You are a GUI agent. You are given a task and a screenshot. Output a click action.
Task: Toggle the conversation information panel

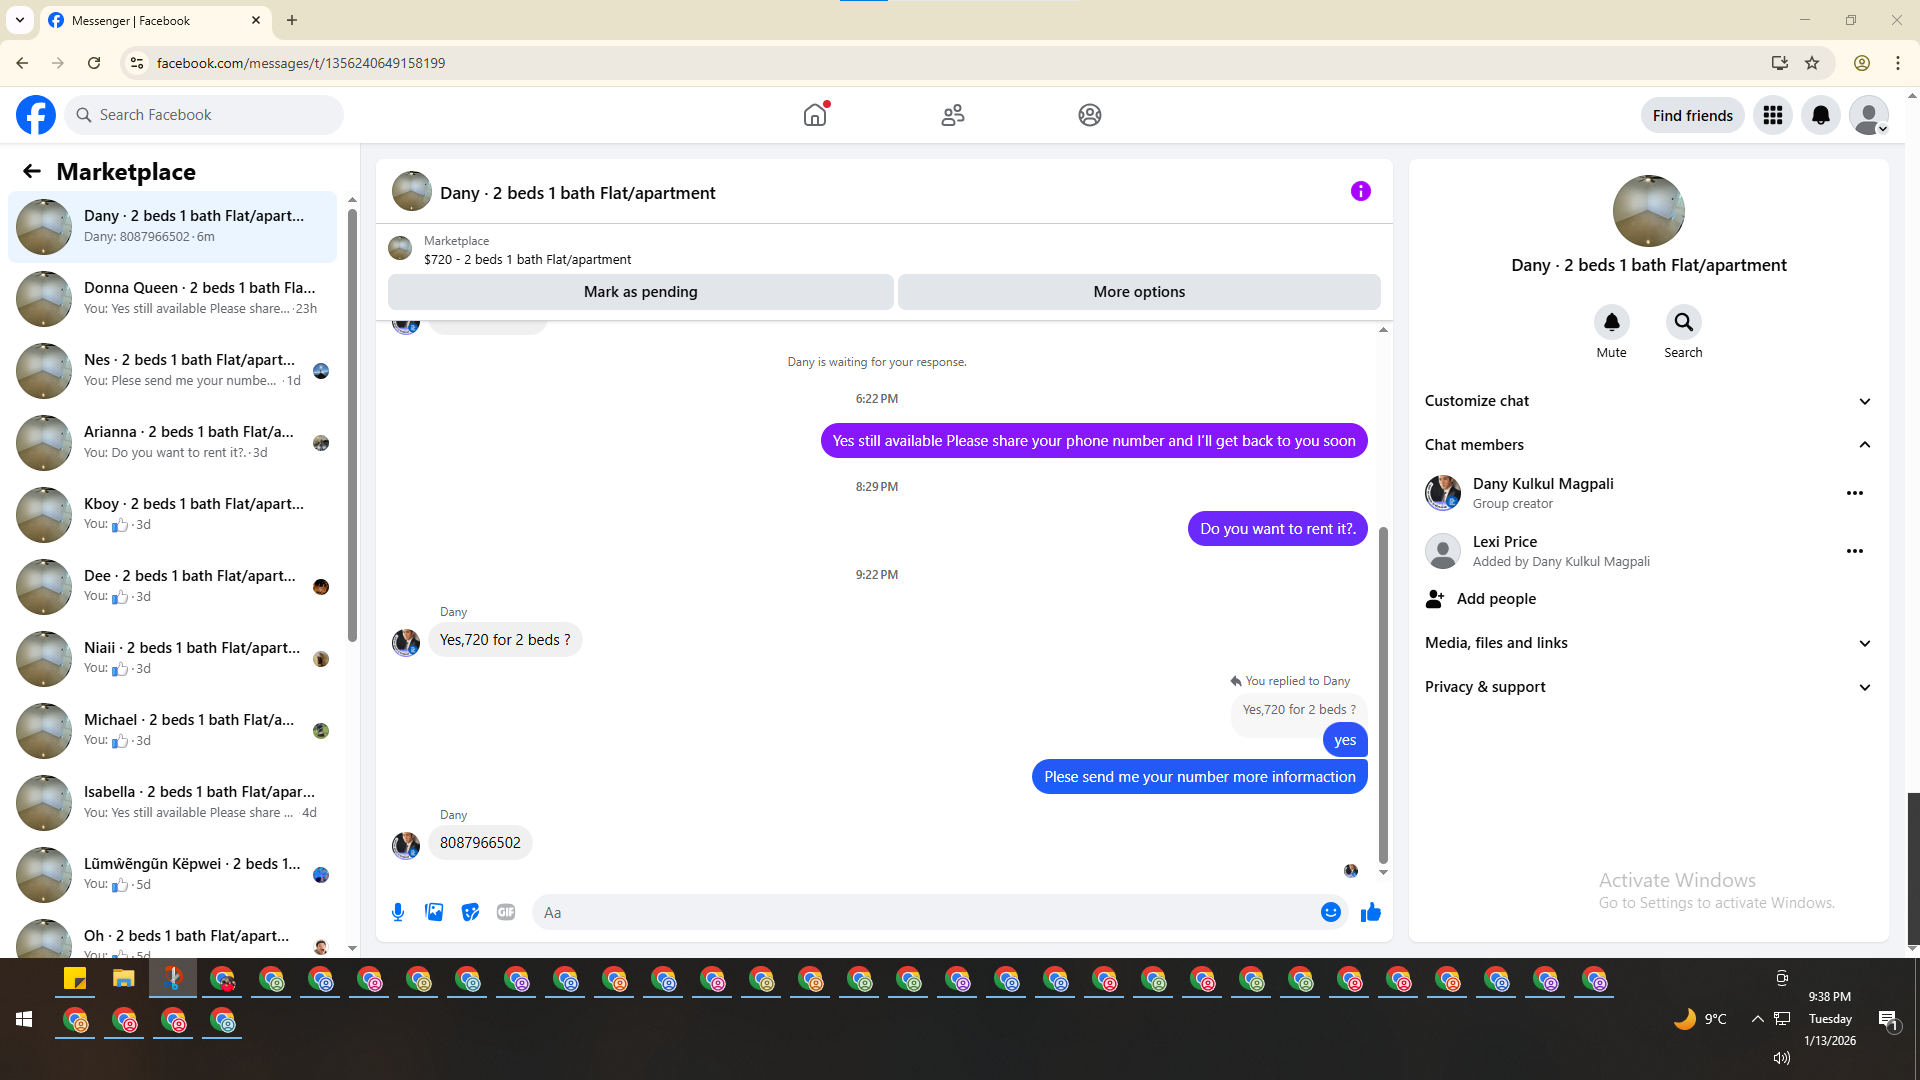(x=1360, y=191)
